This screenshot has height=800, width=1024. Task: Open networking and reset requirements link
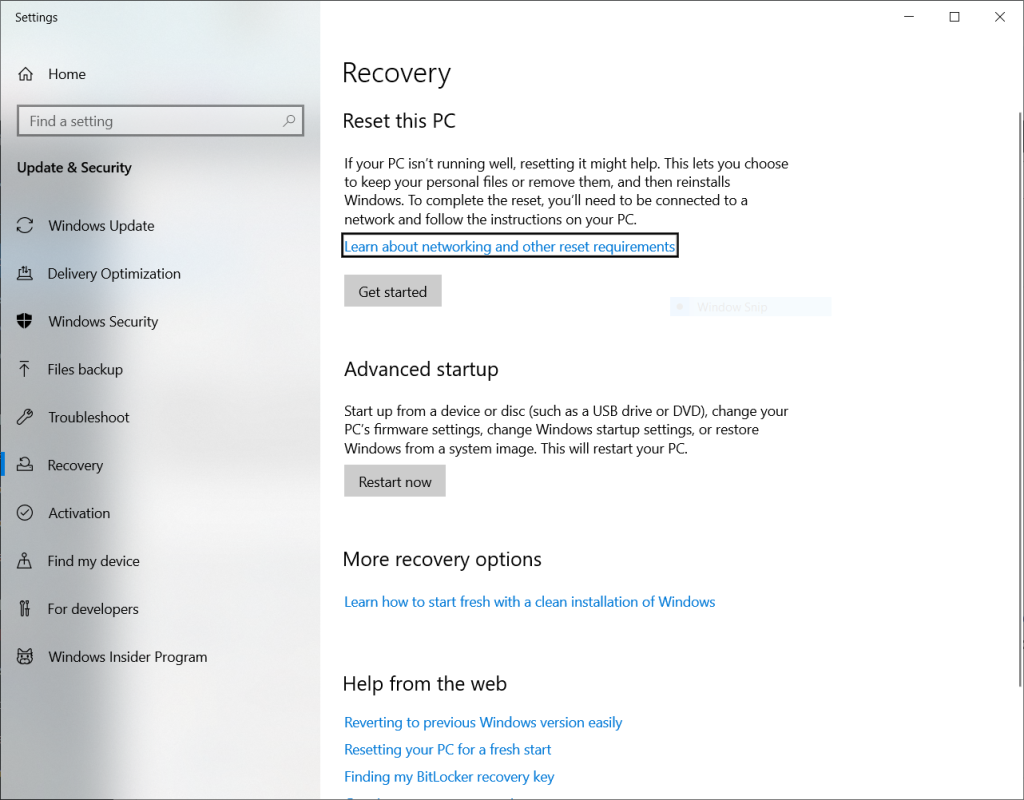click(509, 245)
